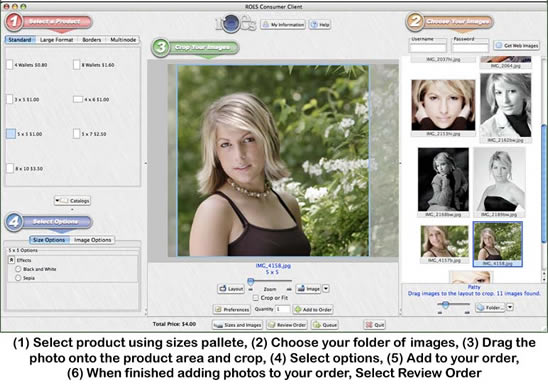This screenshot has width=548, height=388.
Task: Click the ROES logo globe
Action: [x=231, y=23]
